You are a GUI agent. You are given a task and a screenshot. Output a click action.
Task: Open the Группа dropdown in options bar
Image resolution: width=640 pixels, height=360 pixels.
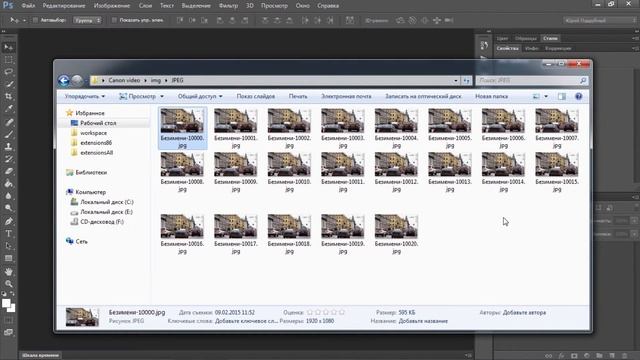click(x=87, y=20)
